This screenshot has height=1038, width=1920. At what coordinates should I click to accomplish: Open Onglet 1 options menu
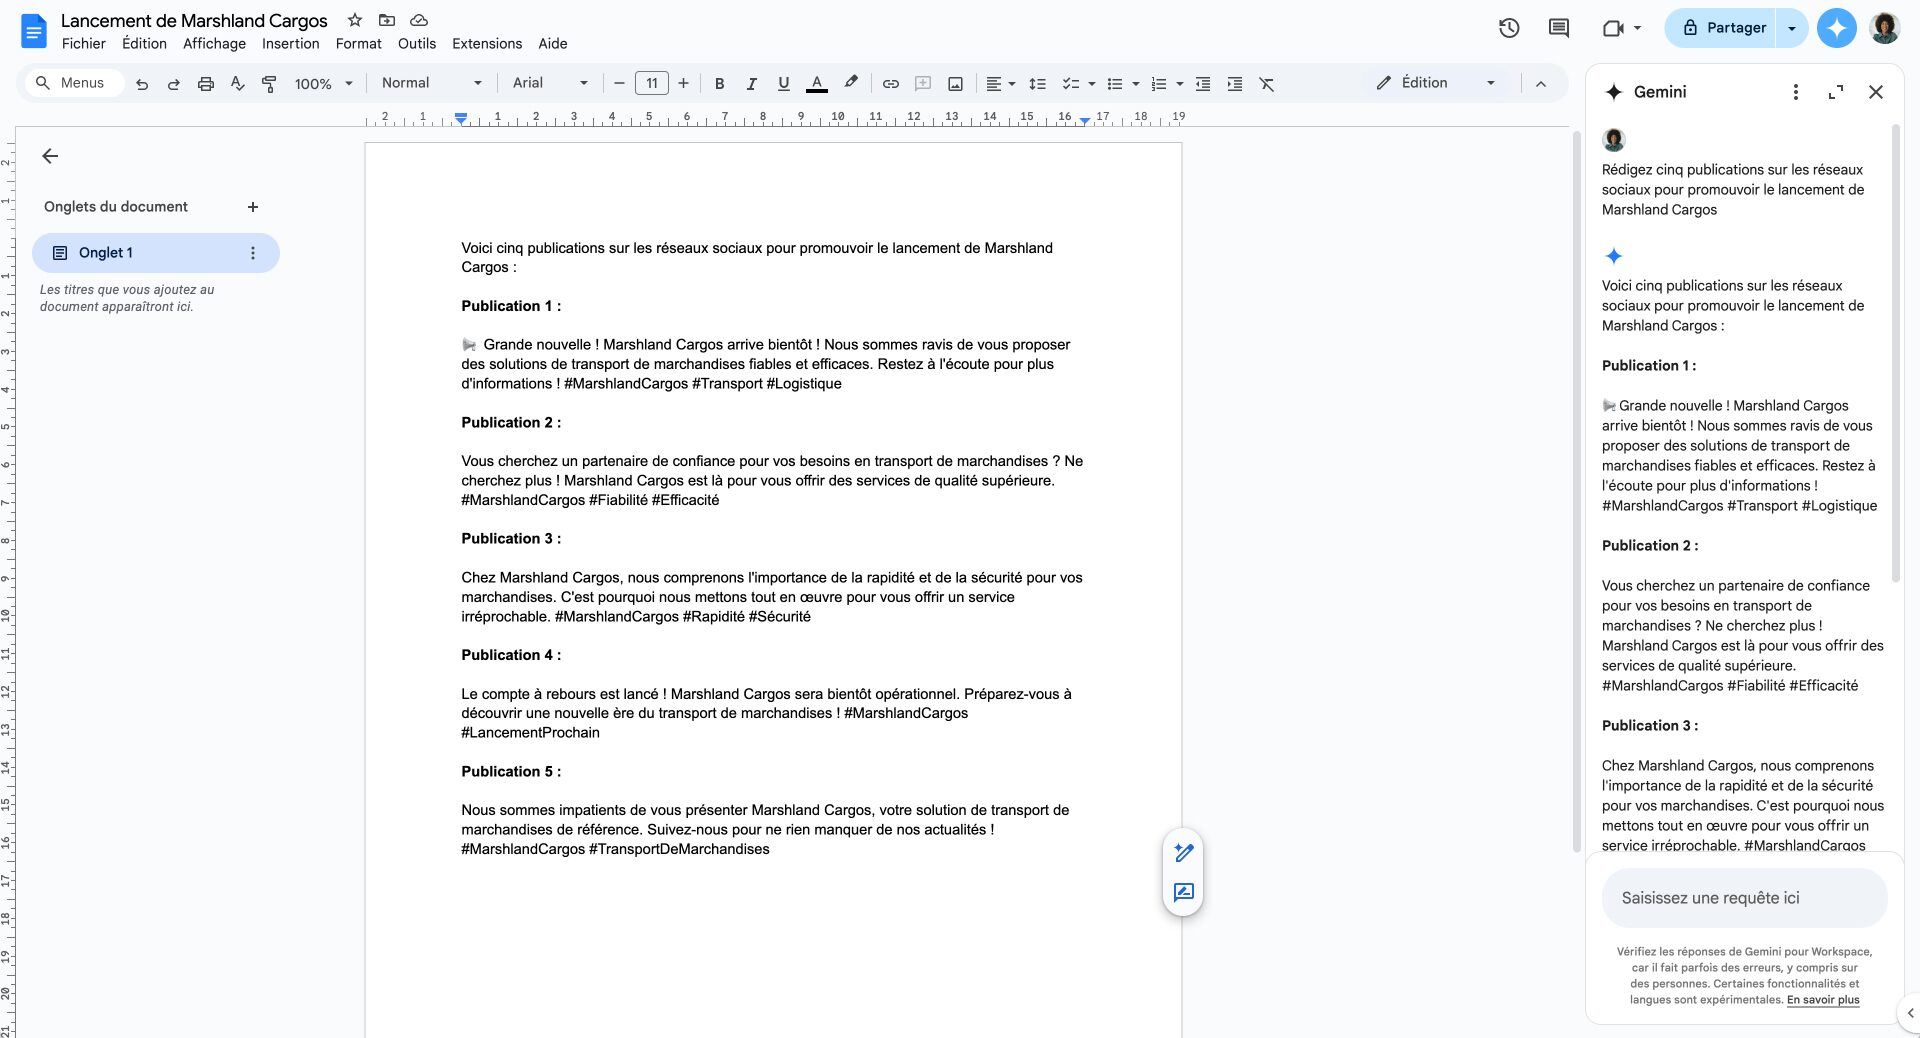(x=253, y=253)
